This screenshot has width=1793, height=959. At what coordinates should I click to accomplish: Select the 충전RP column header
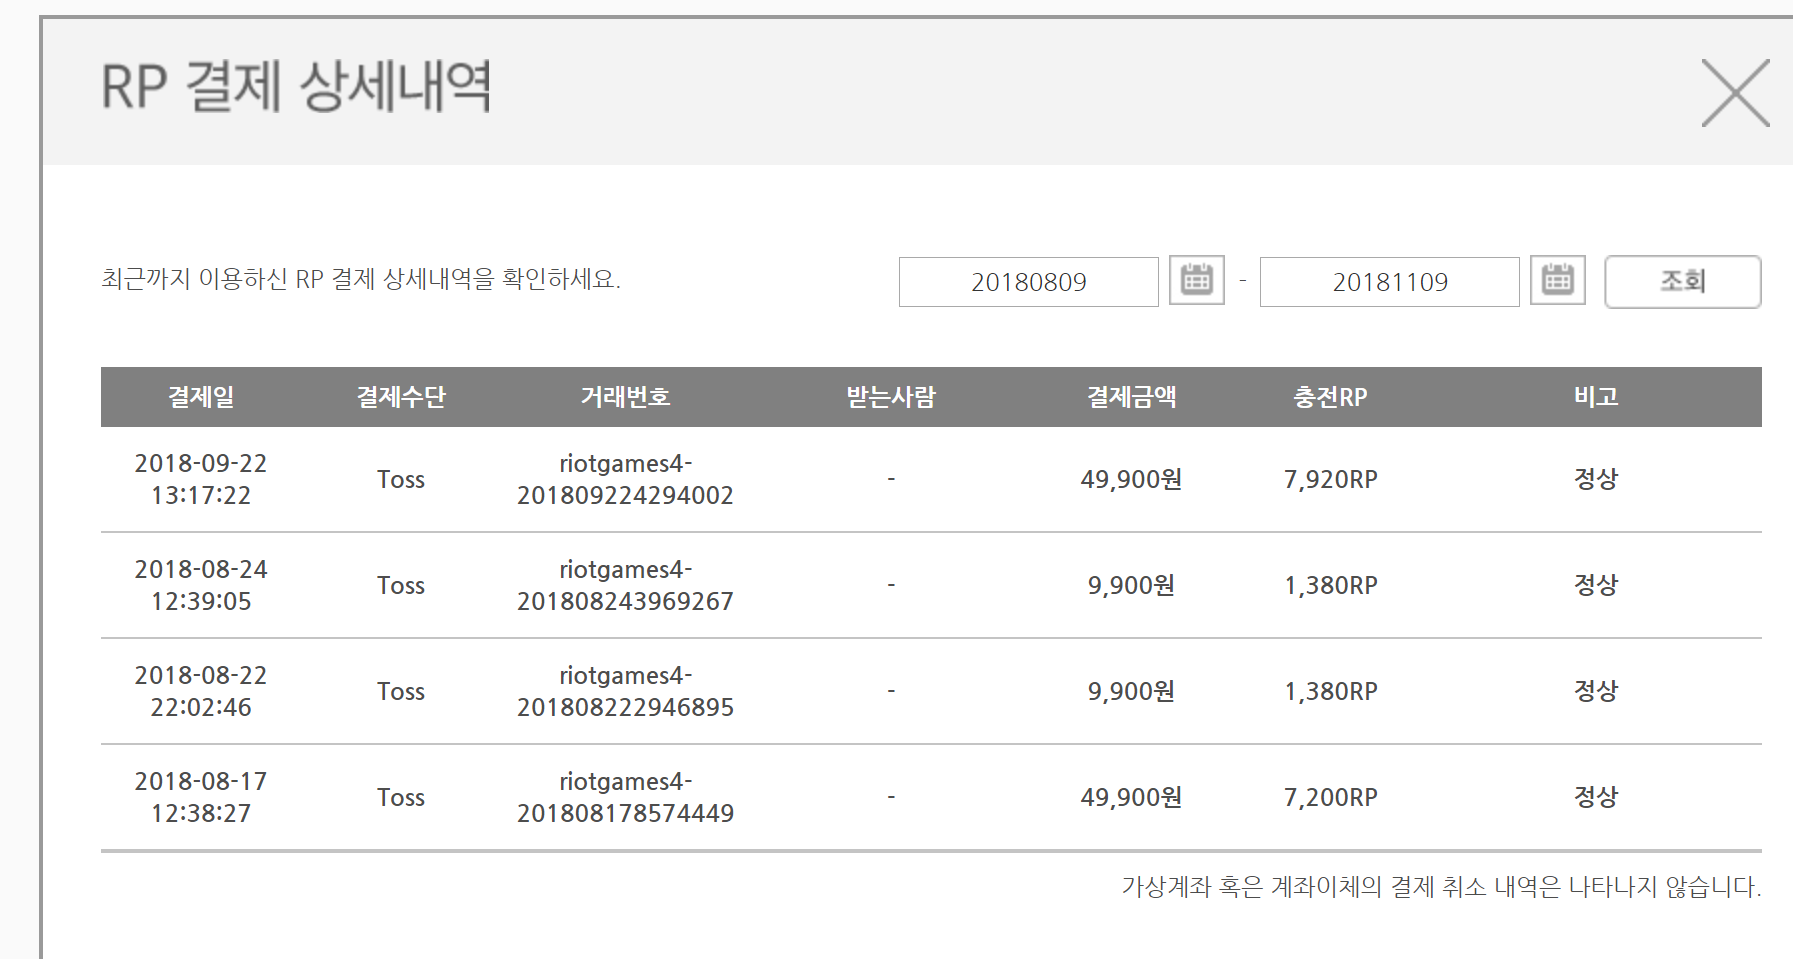pyautogui.click(x=1331, y=397)
